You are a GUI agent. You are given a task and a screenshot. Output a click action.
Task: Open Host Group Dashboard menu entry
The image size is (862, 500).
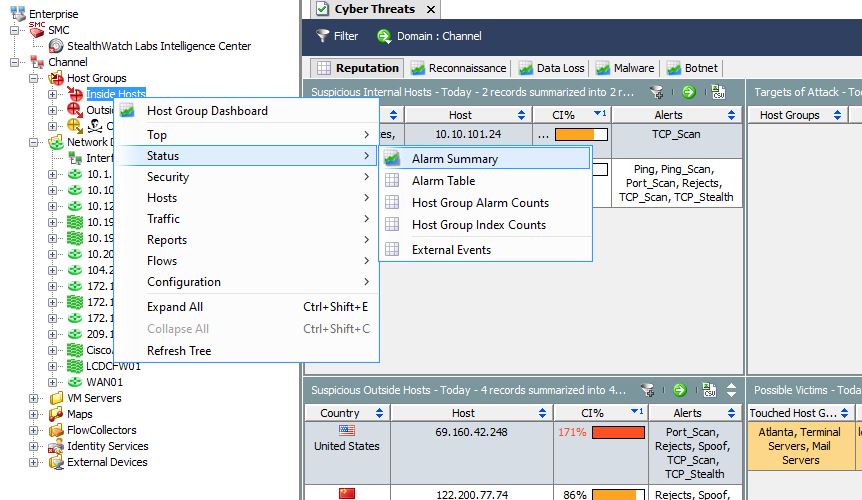coord(247,110)
